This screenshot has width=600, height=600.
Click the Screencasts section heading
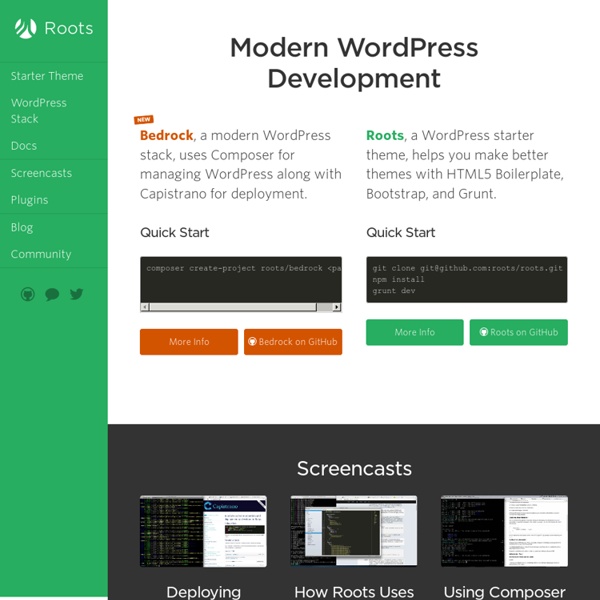click(x=354, y=468)
